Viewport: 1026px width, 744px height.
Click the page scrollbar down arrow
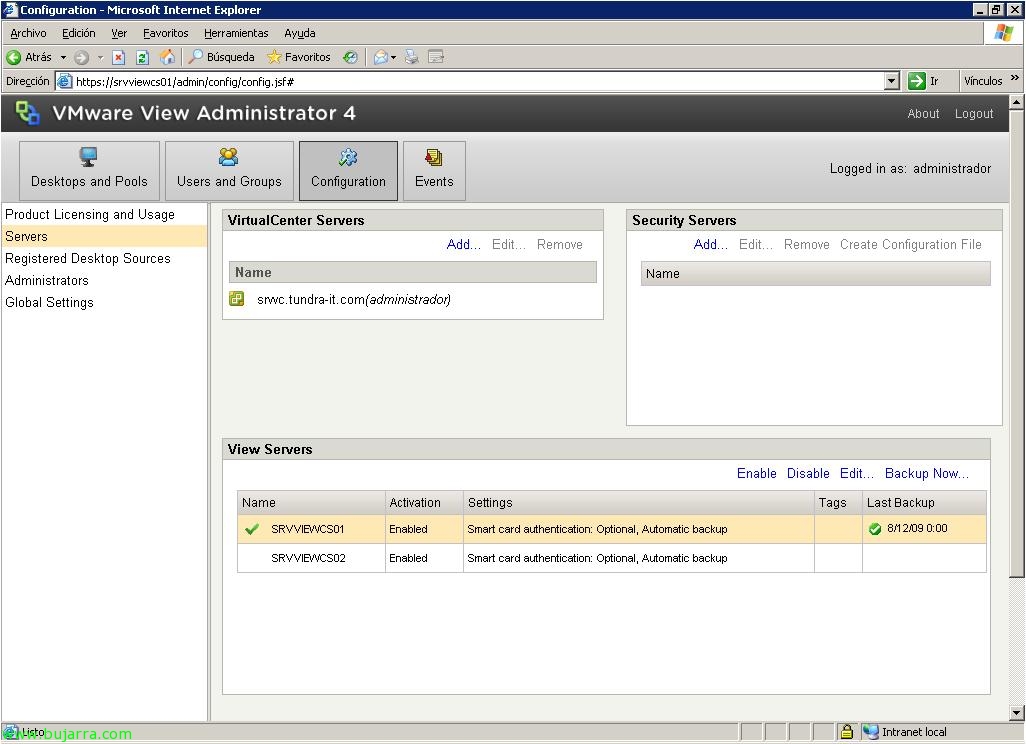click(x=1016, y=713)
